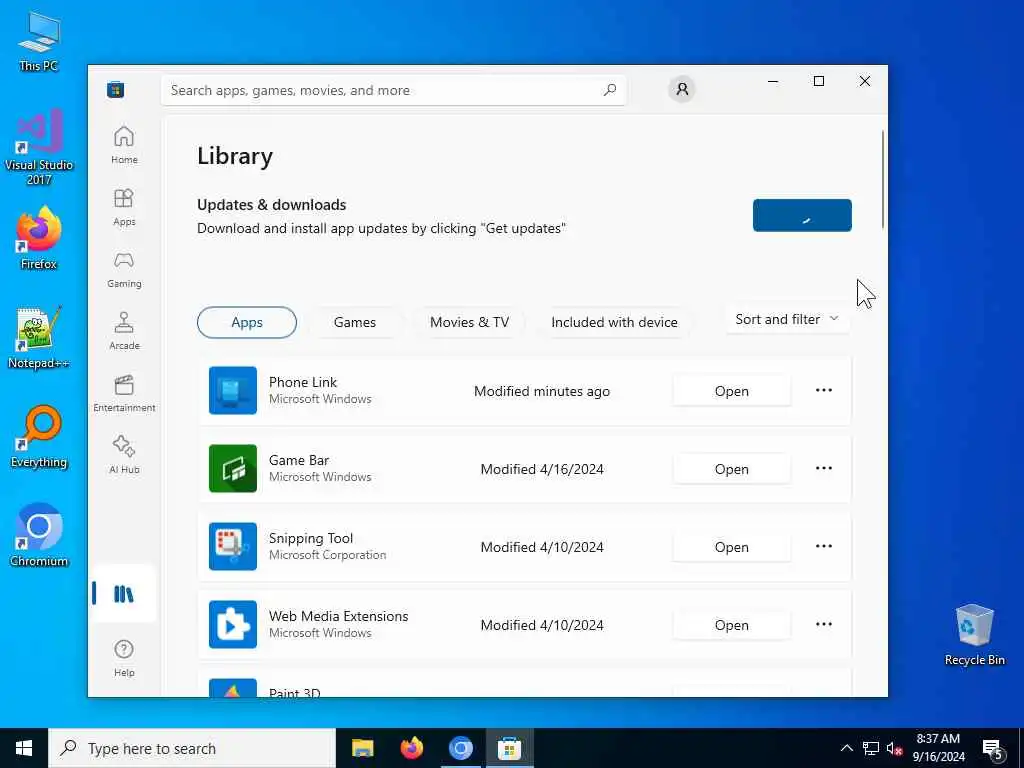Click the Phone Link app icon
This screenshot has height=768, width=1024.
232,391
